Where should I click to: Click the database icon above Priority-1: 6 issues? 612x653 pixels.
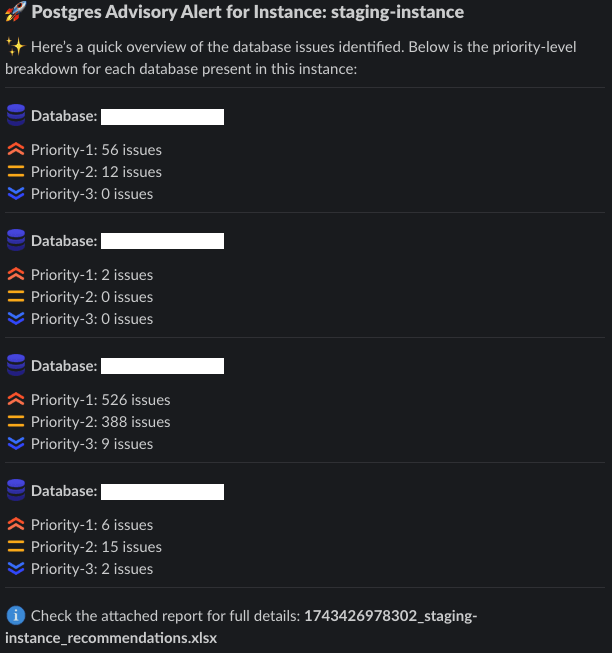[x=16, y=490]
